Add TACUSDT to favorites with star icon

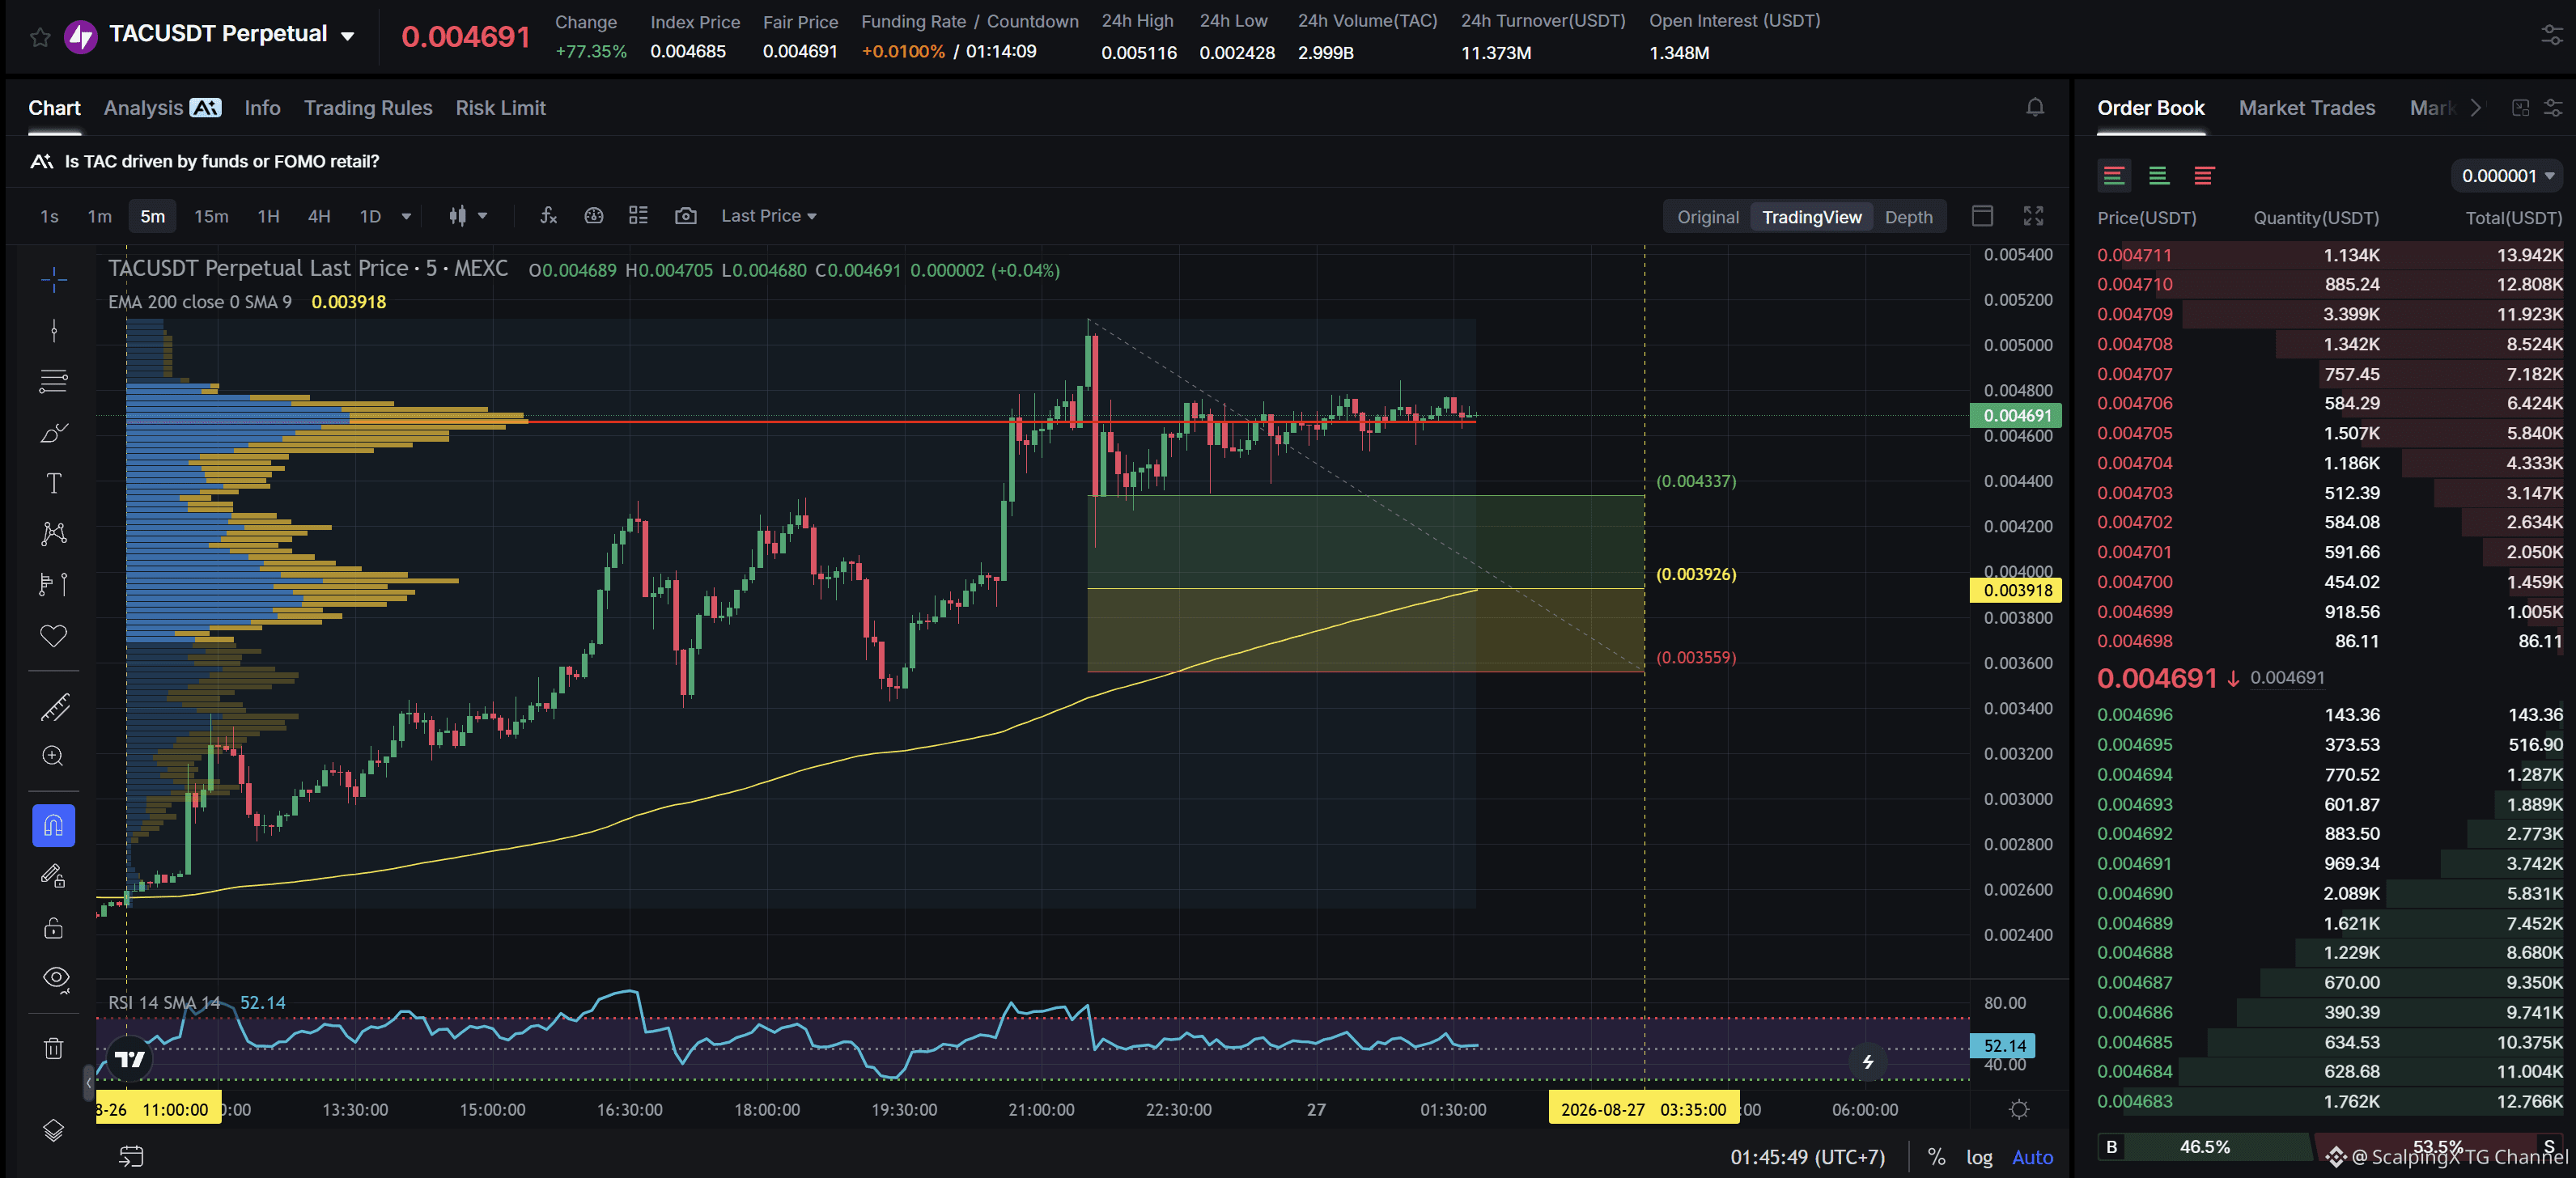click(x=40, y=37)
